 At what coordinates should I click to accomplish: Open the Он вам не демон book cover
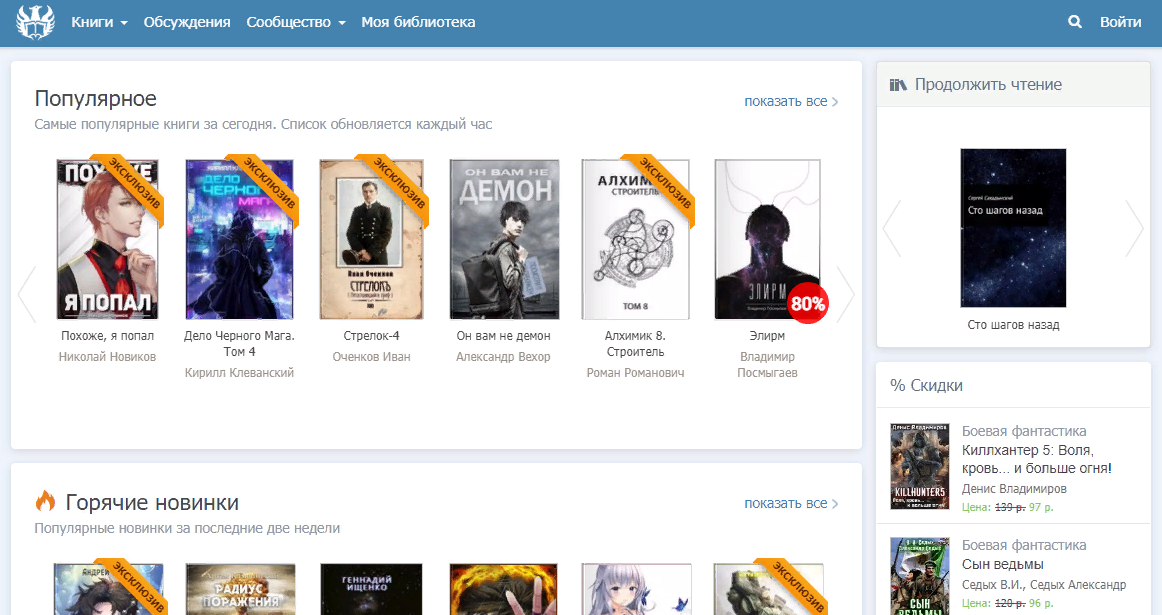coord(503,239)
